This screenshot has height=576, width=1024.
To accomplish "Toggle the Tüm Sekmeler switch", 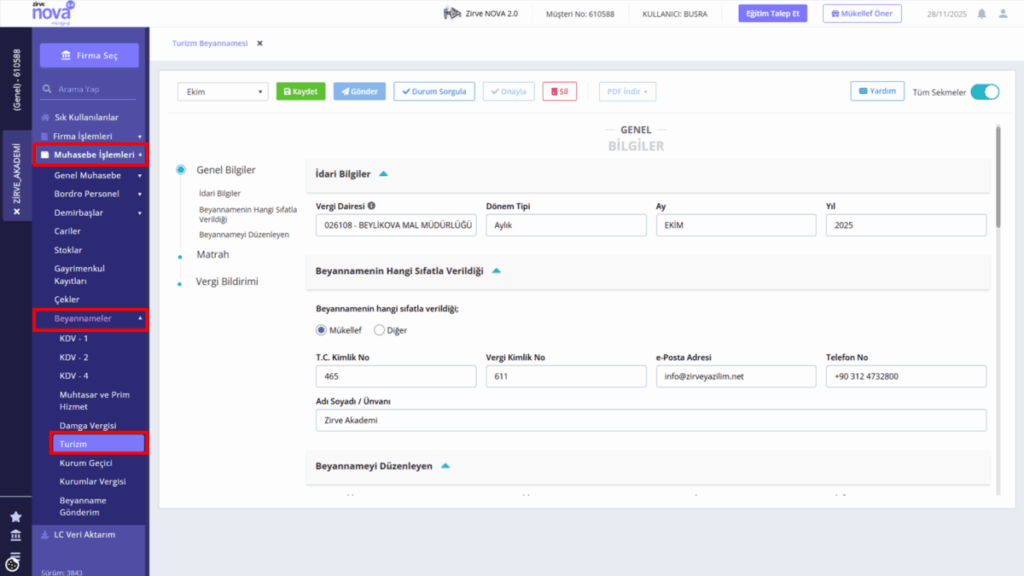I will (985, 92).
